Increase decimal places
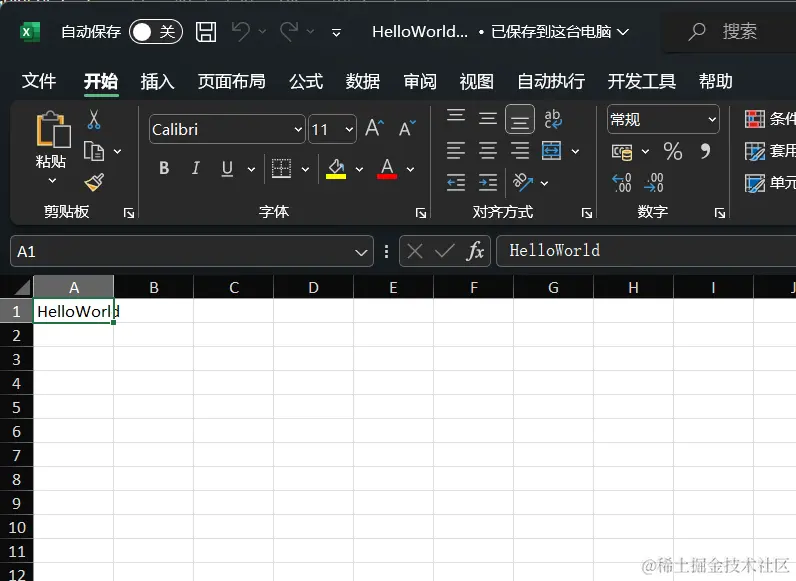 622,183
